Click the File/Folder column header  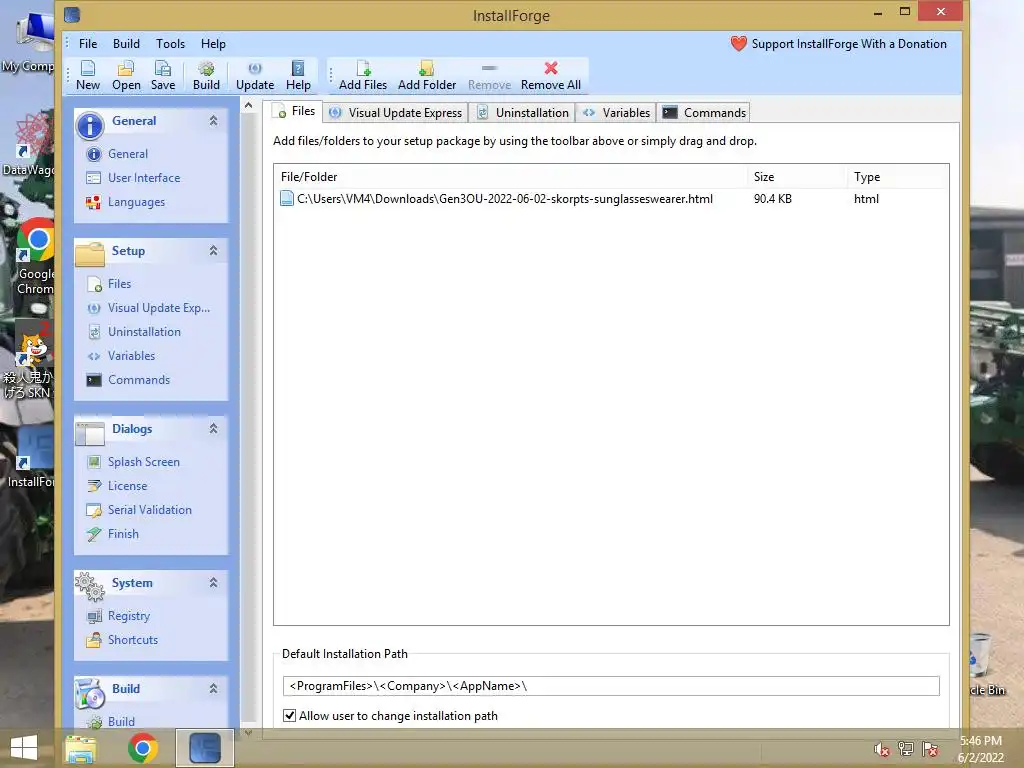[x=511, y=177]
